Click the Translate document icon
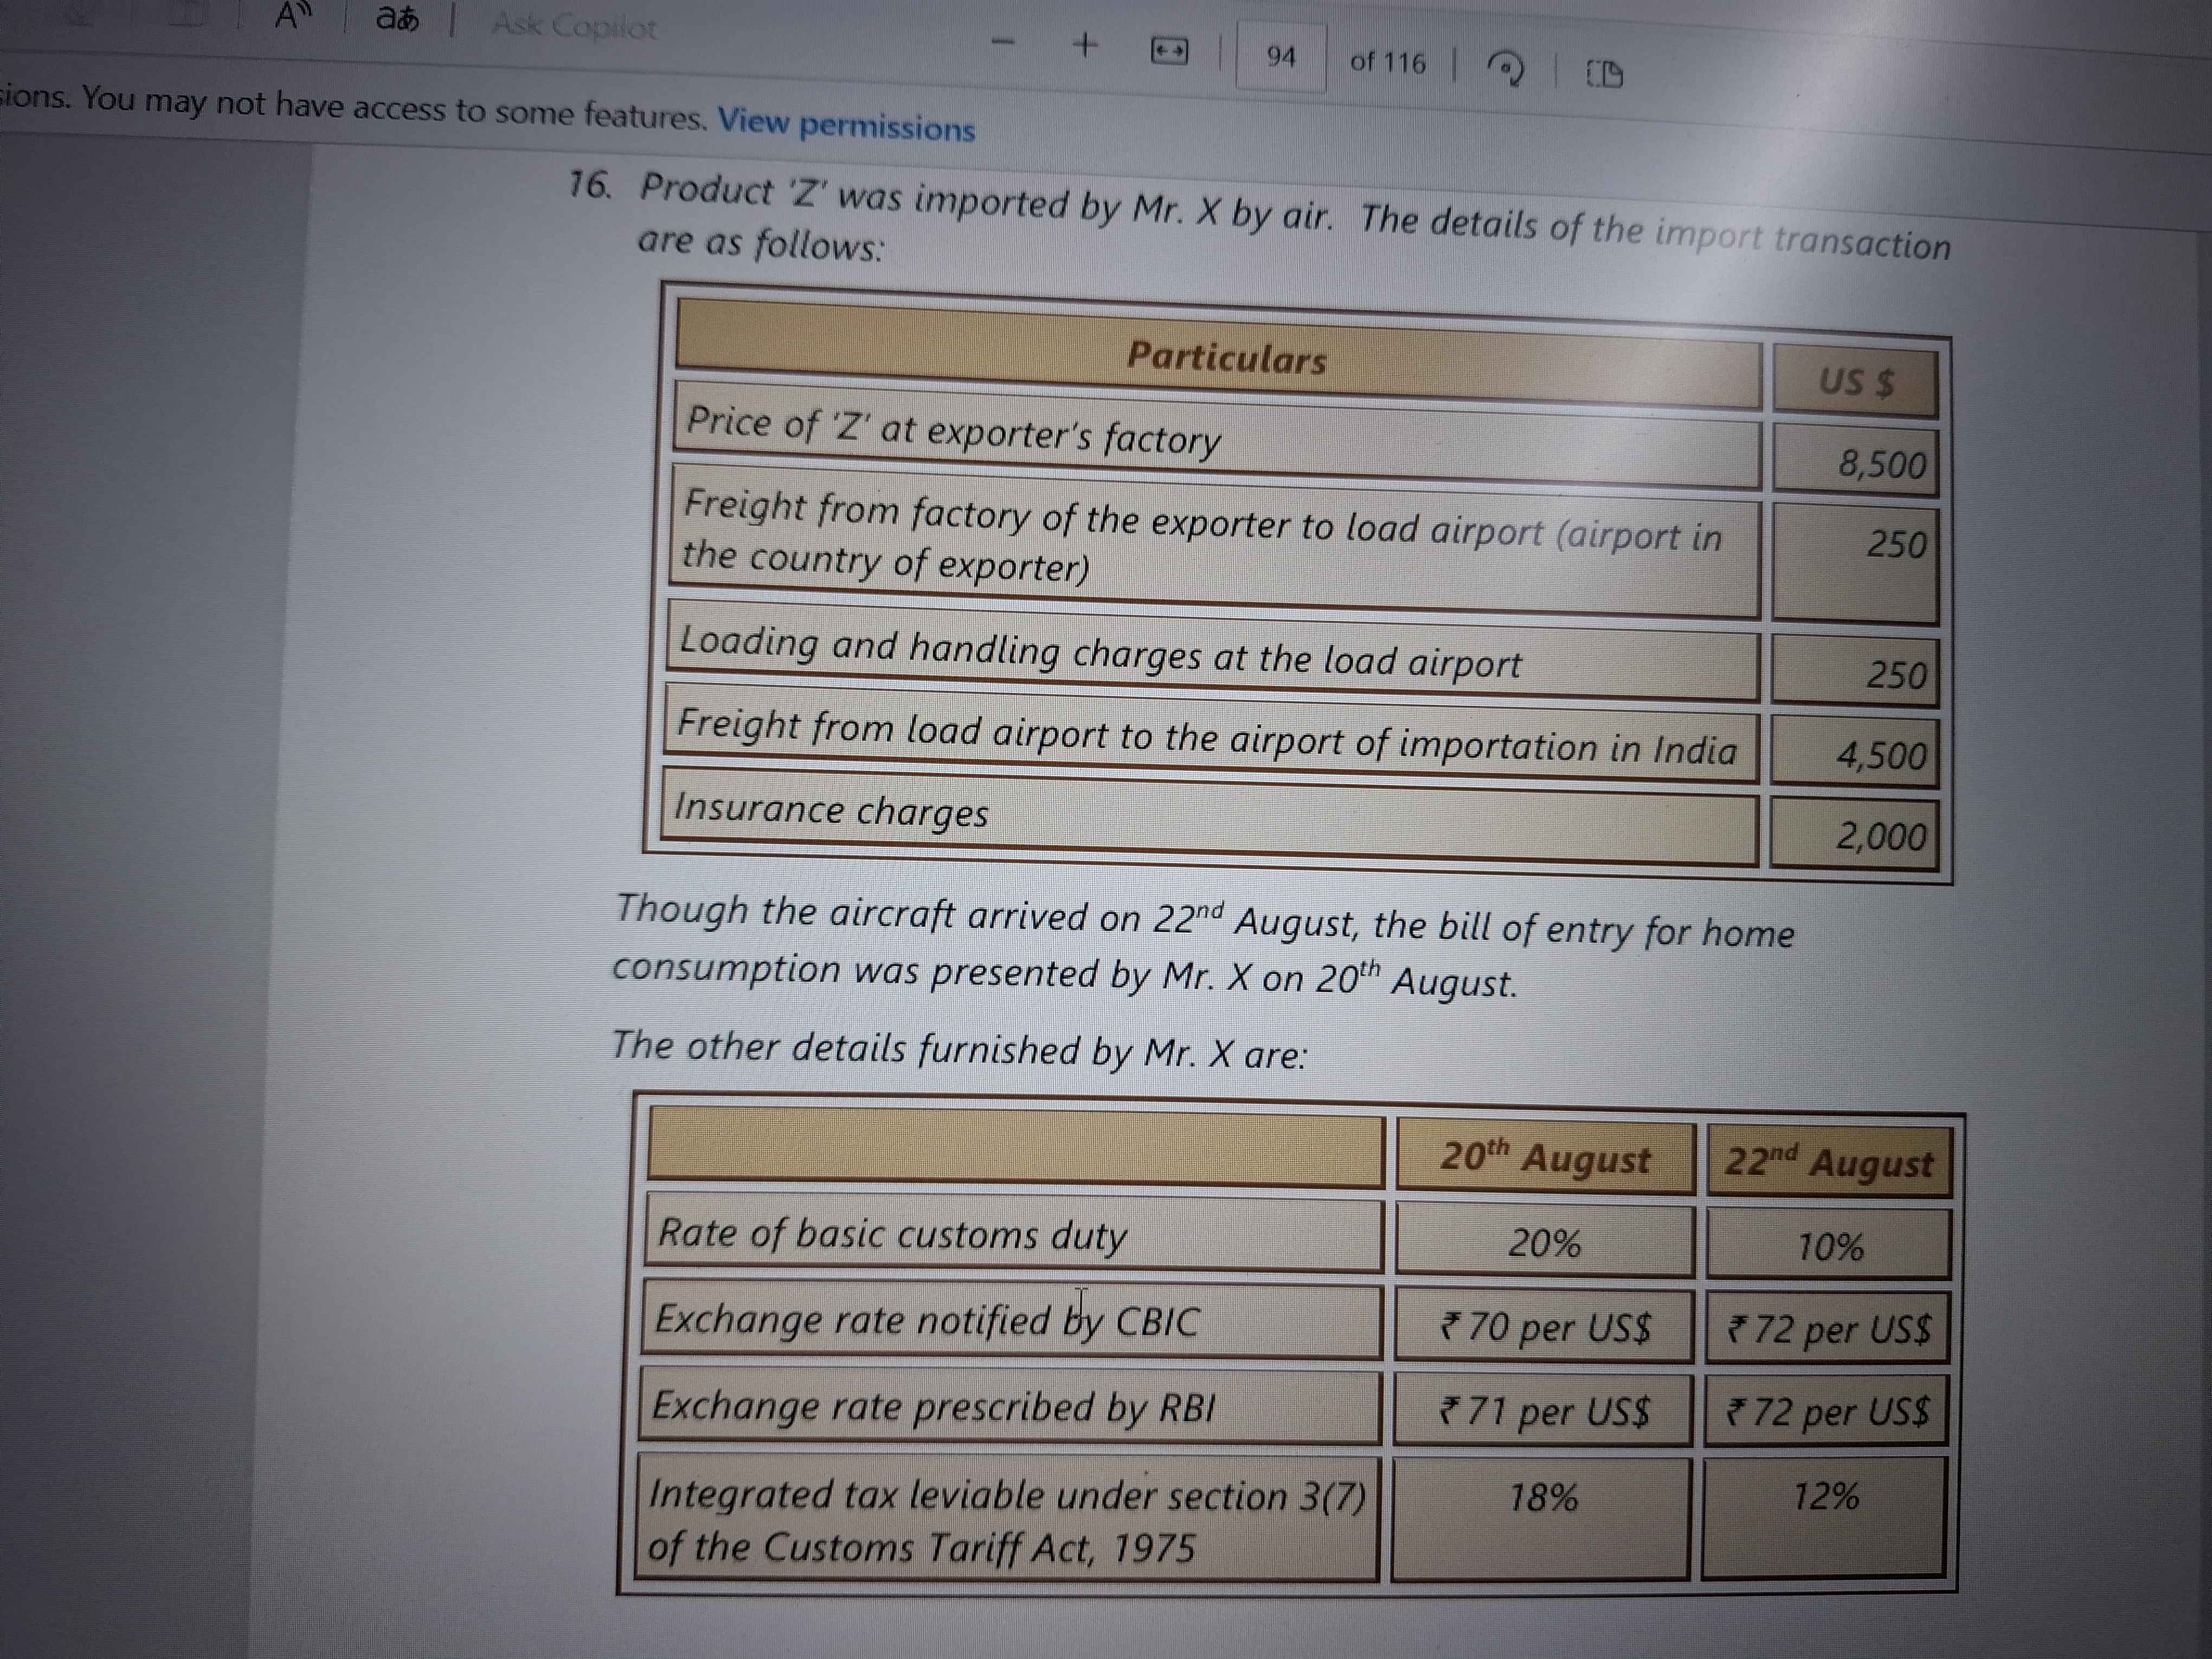 click(397, 19)
